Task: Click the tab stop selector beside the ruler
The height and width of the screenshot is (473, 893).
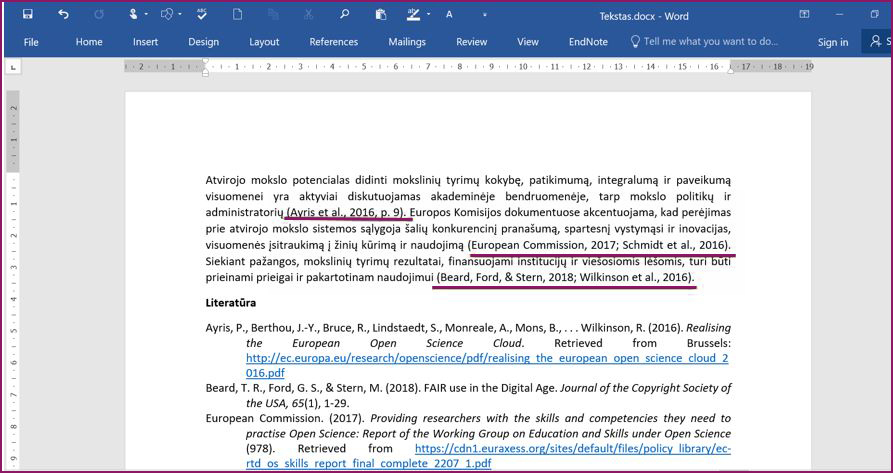Action: 14,67
